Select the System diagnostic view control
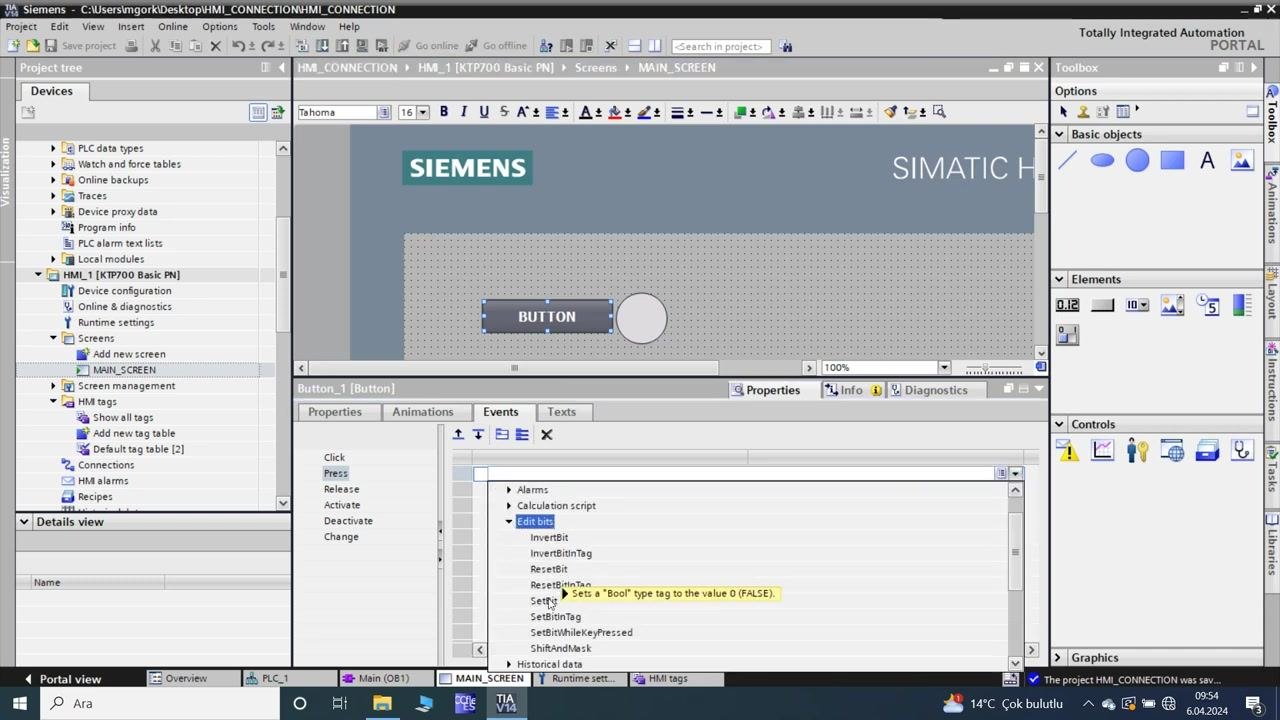 point(1242,451)
